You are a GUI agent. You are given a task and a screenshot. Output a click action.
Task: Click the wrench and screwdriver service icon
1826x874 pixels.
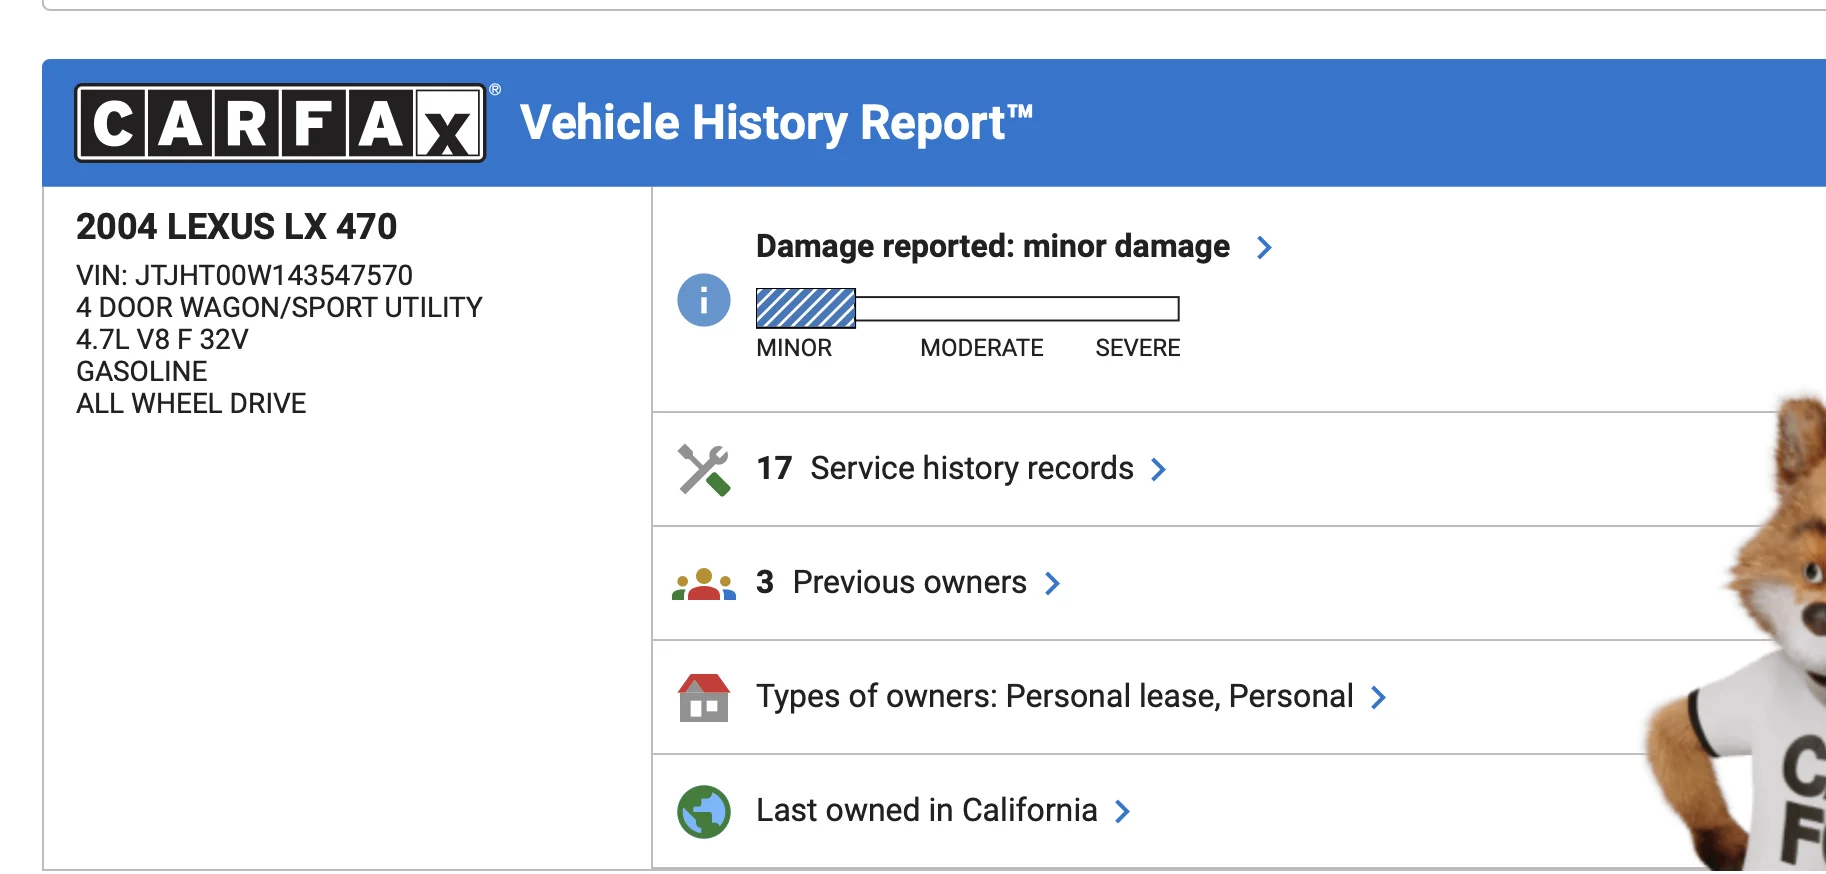click(x=704, y=469)
